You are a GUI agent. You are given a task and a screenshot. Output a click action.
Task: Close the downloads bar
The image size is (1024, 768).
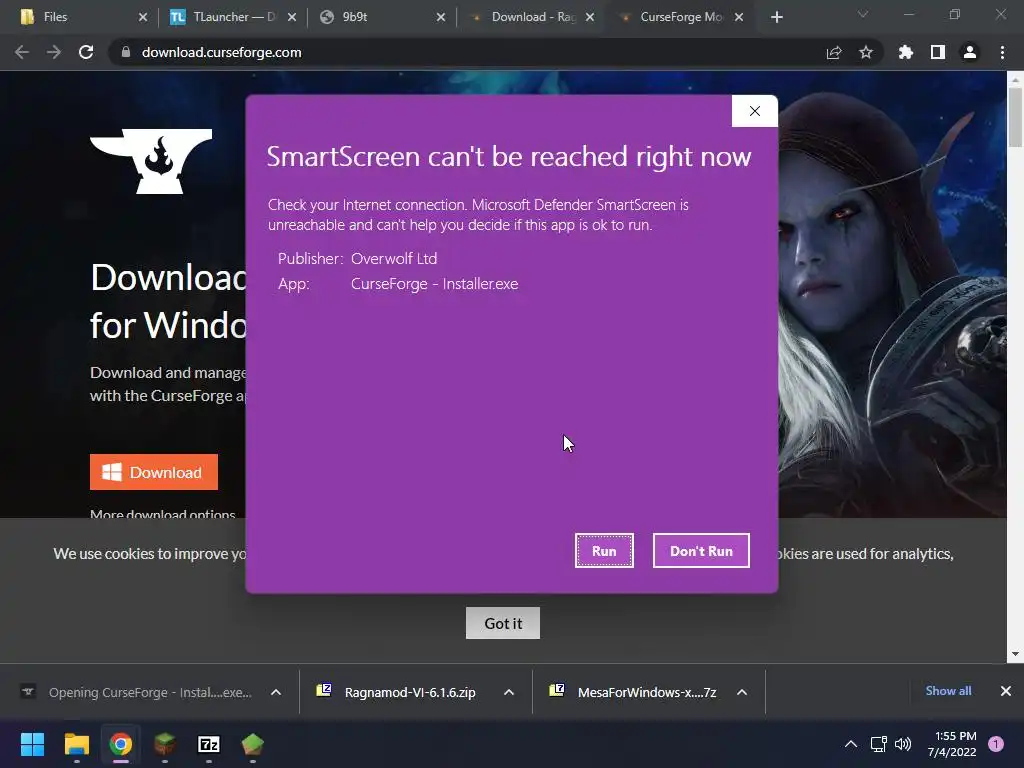tap(1006, 691)
